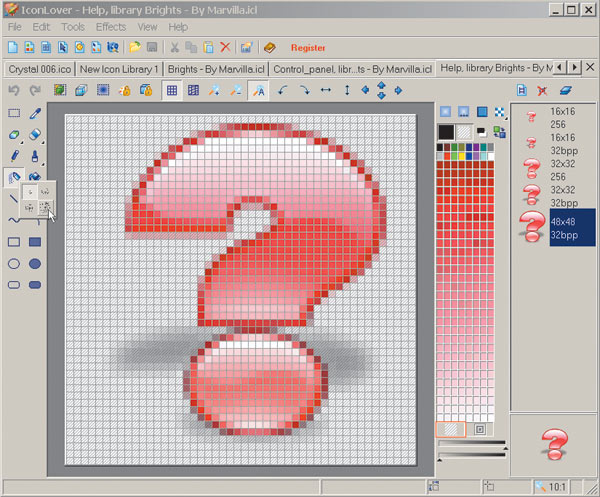Open Brights - By Marvilla.icl tab
This screenshot has height=497, width=600.
pyautogui.click(x=216, y=69)
